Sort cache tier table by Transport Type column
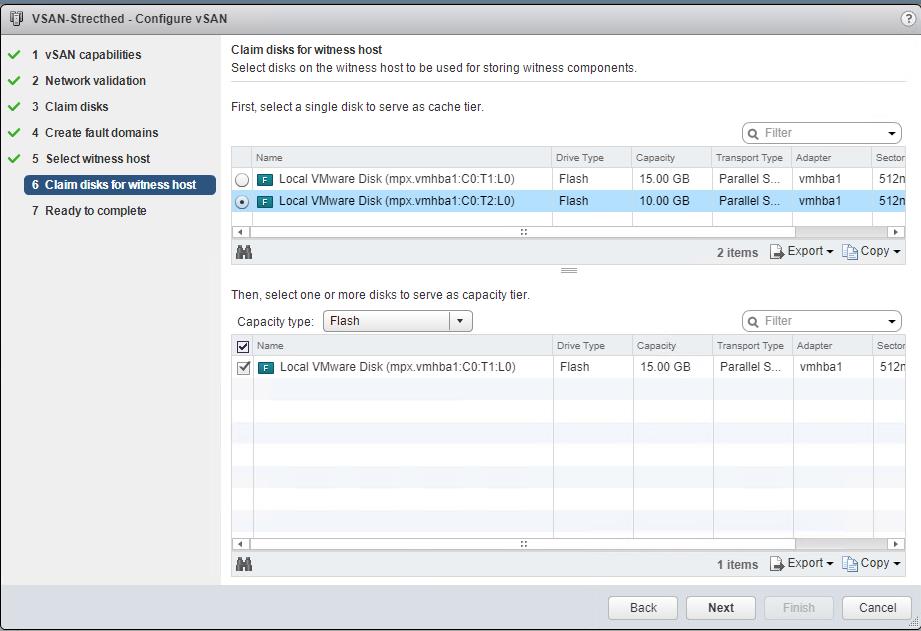921x631 pixels. [752, 157]
